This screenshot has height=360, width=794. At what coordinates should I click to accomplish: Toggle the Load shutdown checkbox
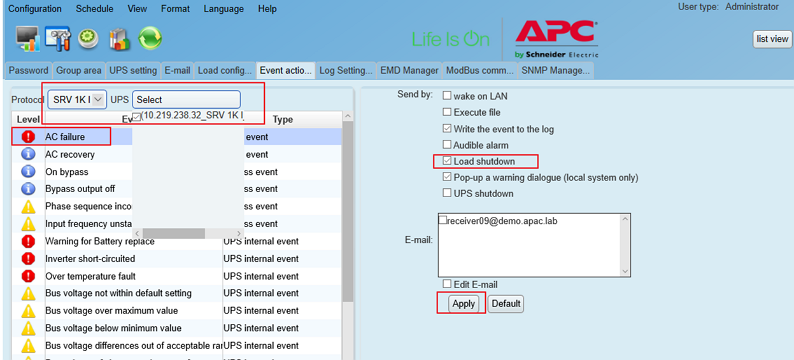pyautogui.click(x=447, y=161)
